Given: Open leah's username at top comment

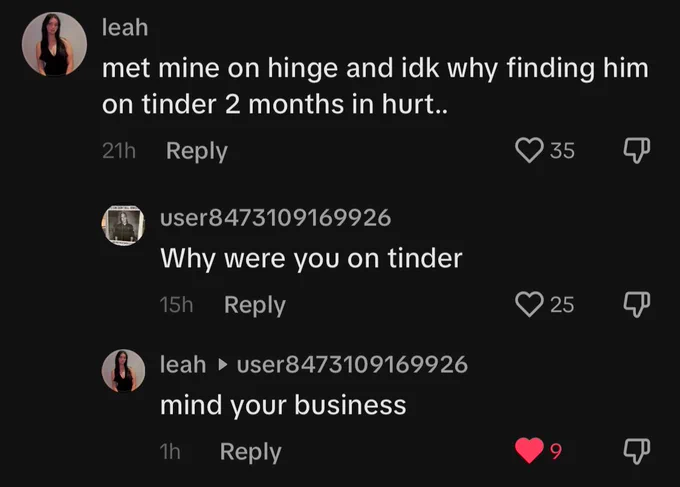Looking at the screenshot, I should [125, 27].
